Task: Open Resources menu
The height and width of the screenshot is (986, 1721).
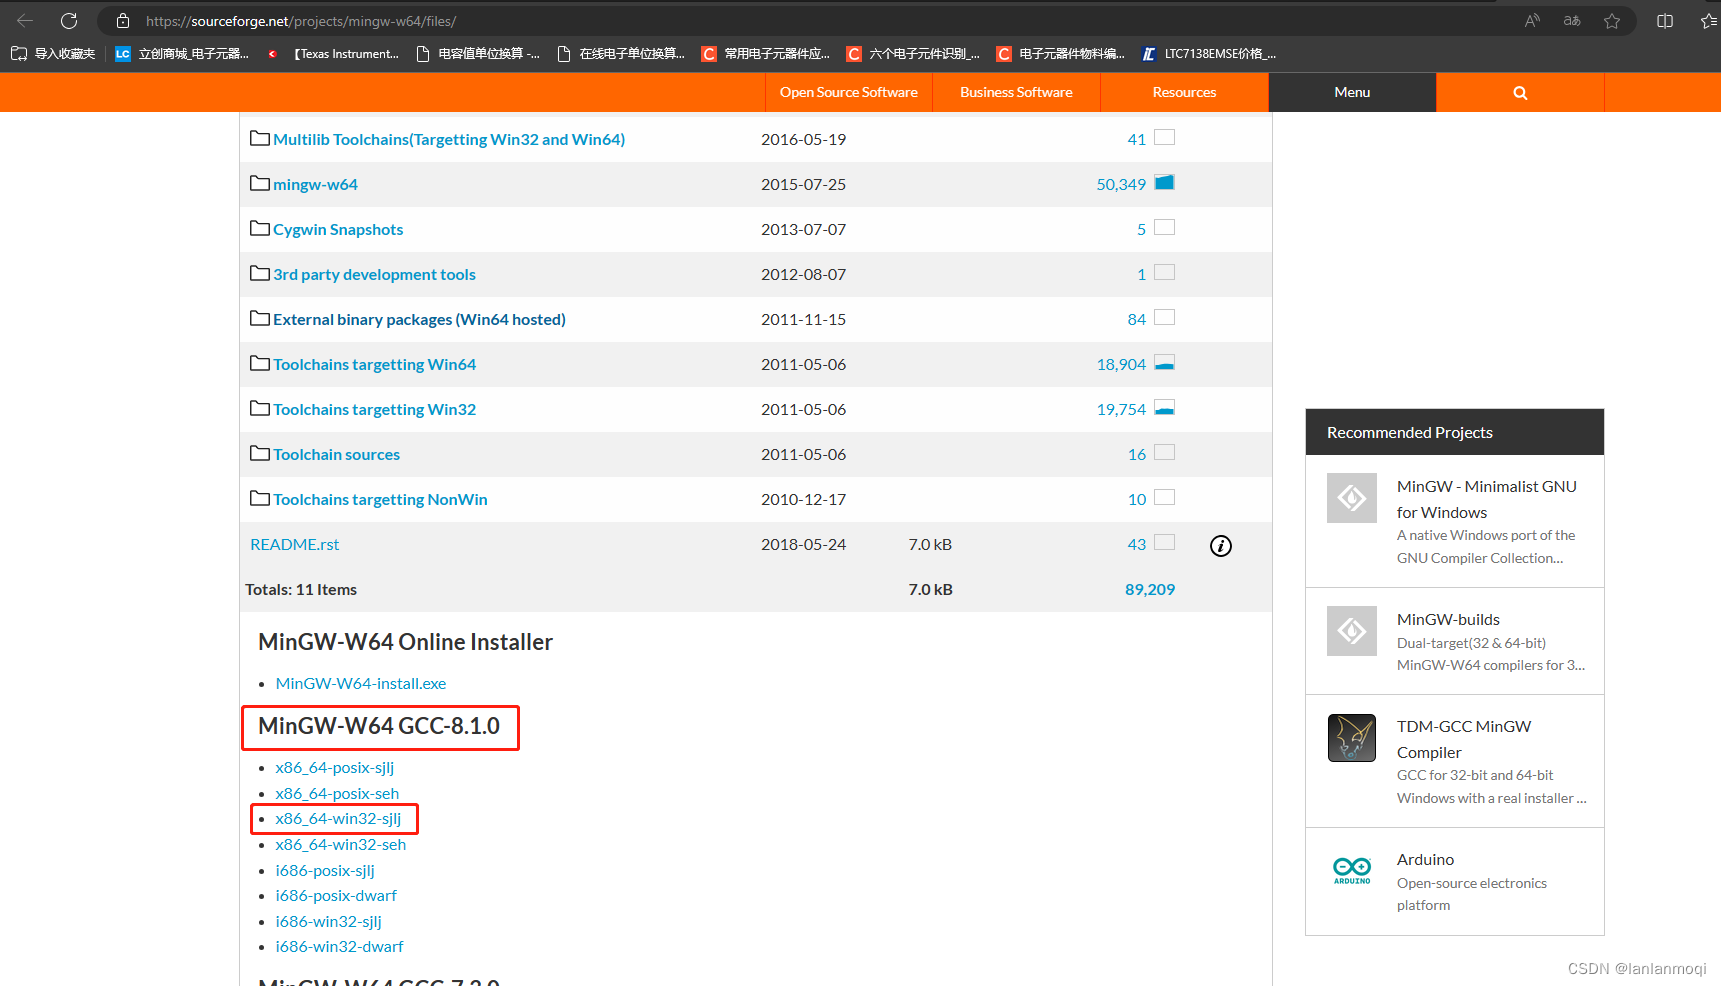Action: 1184,92
